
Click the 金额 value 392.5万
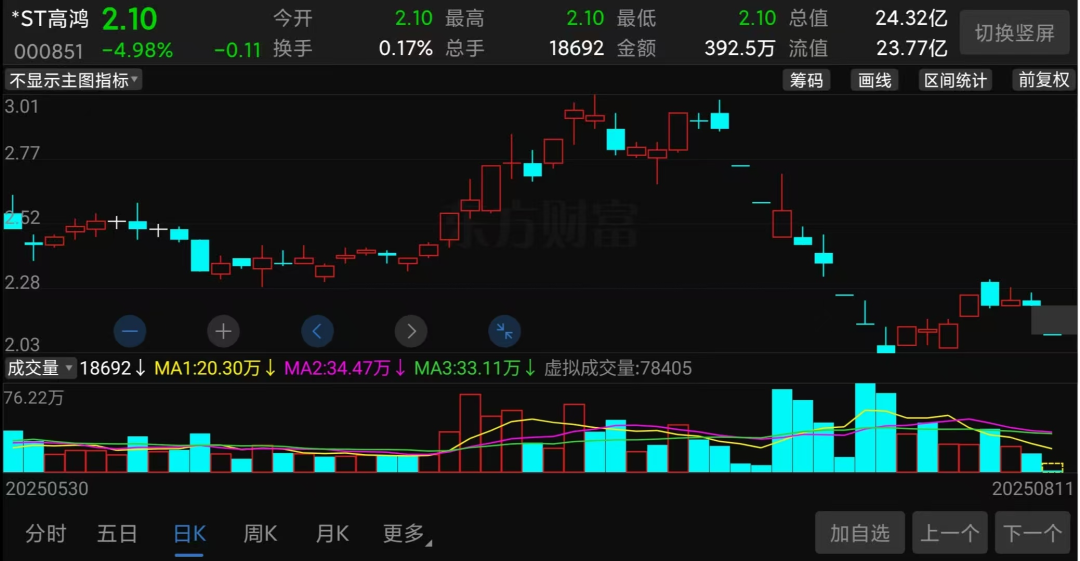pos(740,48)
